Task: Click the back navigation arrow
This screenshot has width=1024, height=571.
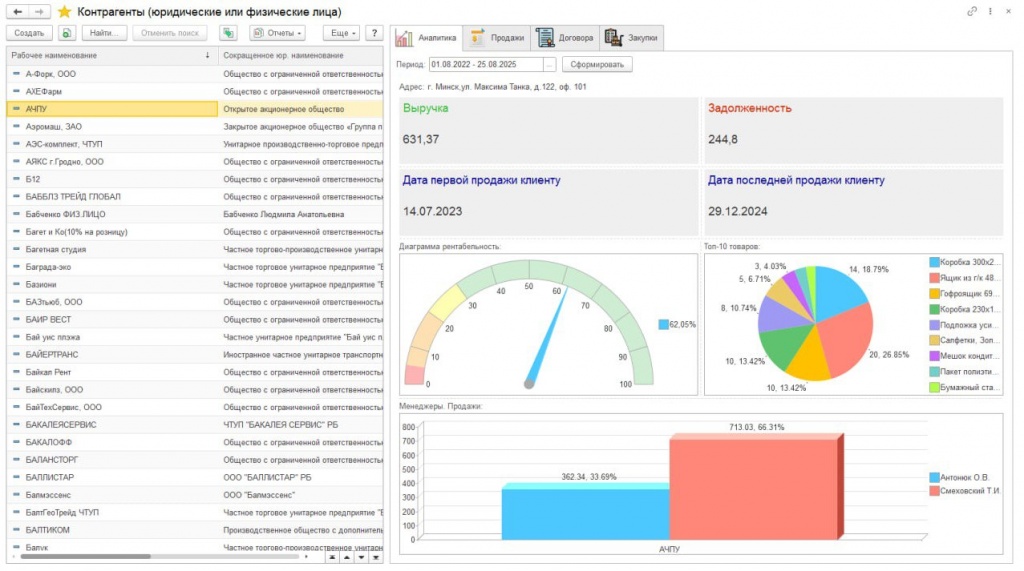Action: coord(17,11)
